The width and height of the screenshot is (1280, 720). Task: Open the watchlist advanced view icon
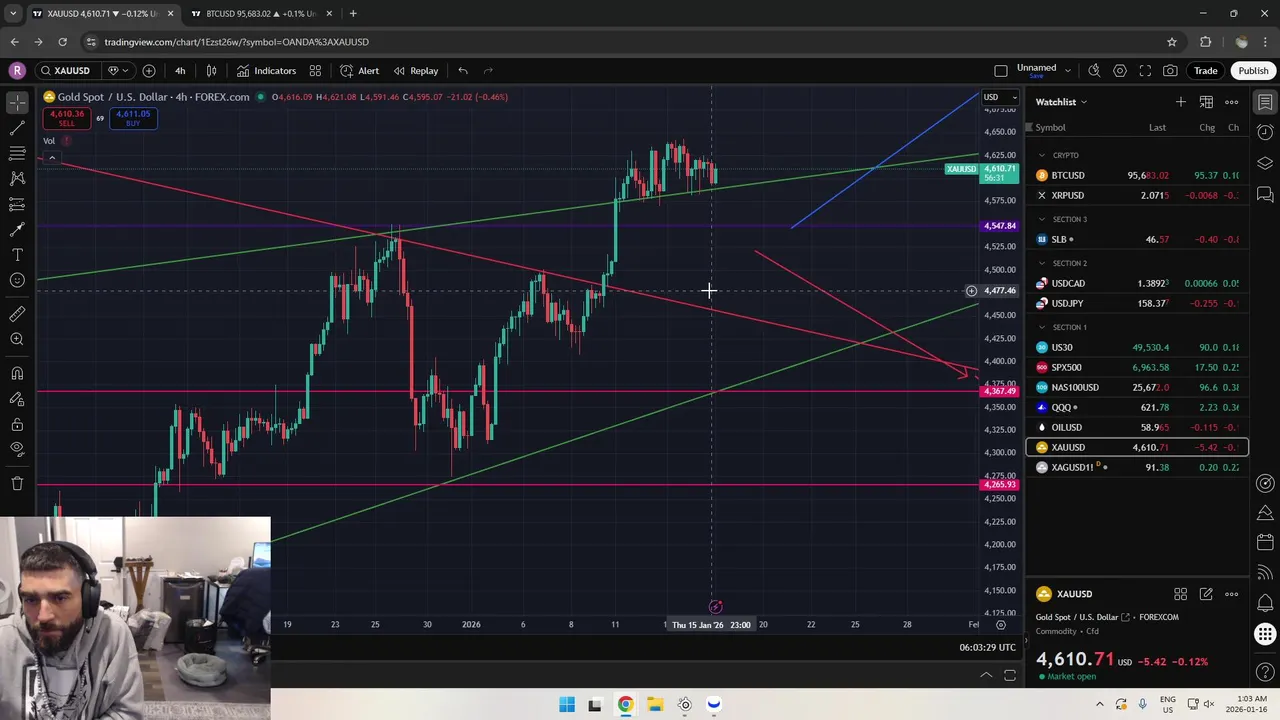(x=1206, y=102)
